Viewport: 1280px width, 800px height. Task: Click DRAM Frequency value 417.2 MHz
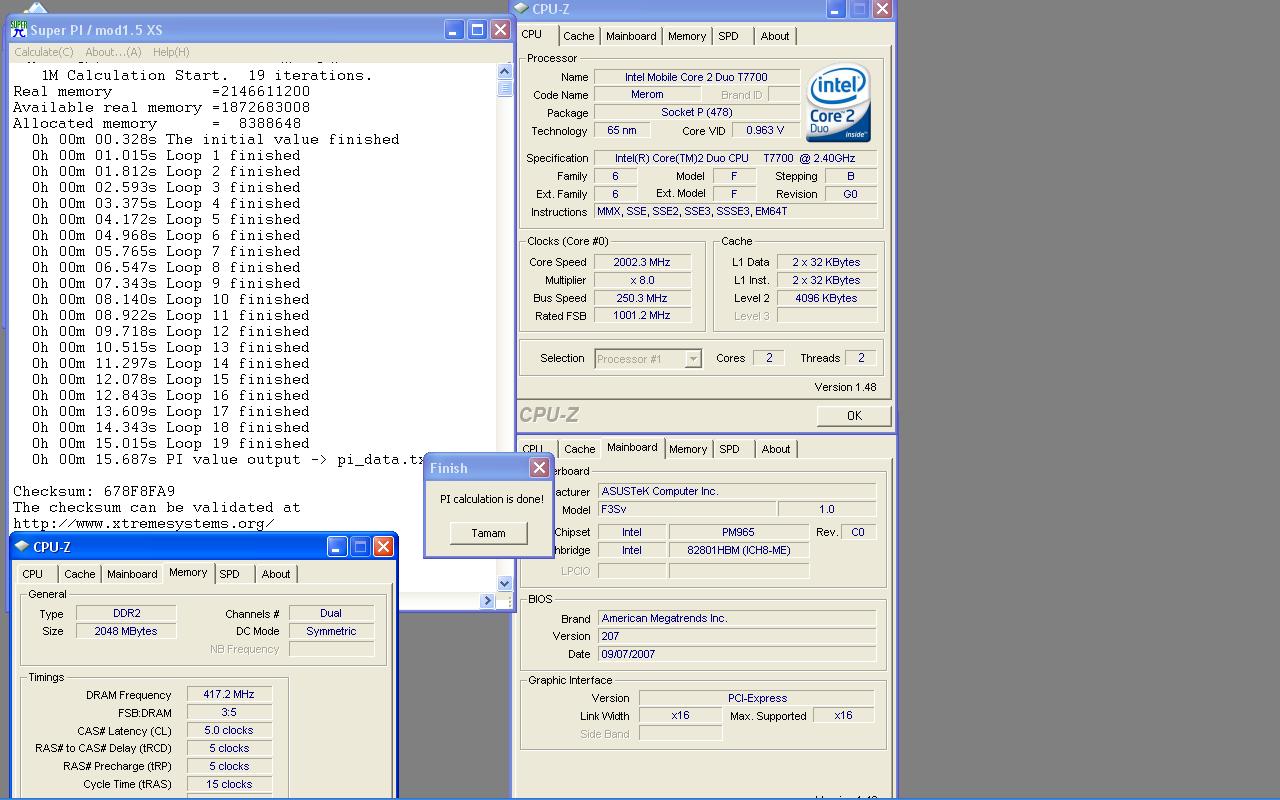[229, 694]
